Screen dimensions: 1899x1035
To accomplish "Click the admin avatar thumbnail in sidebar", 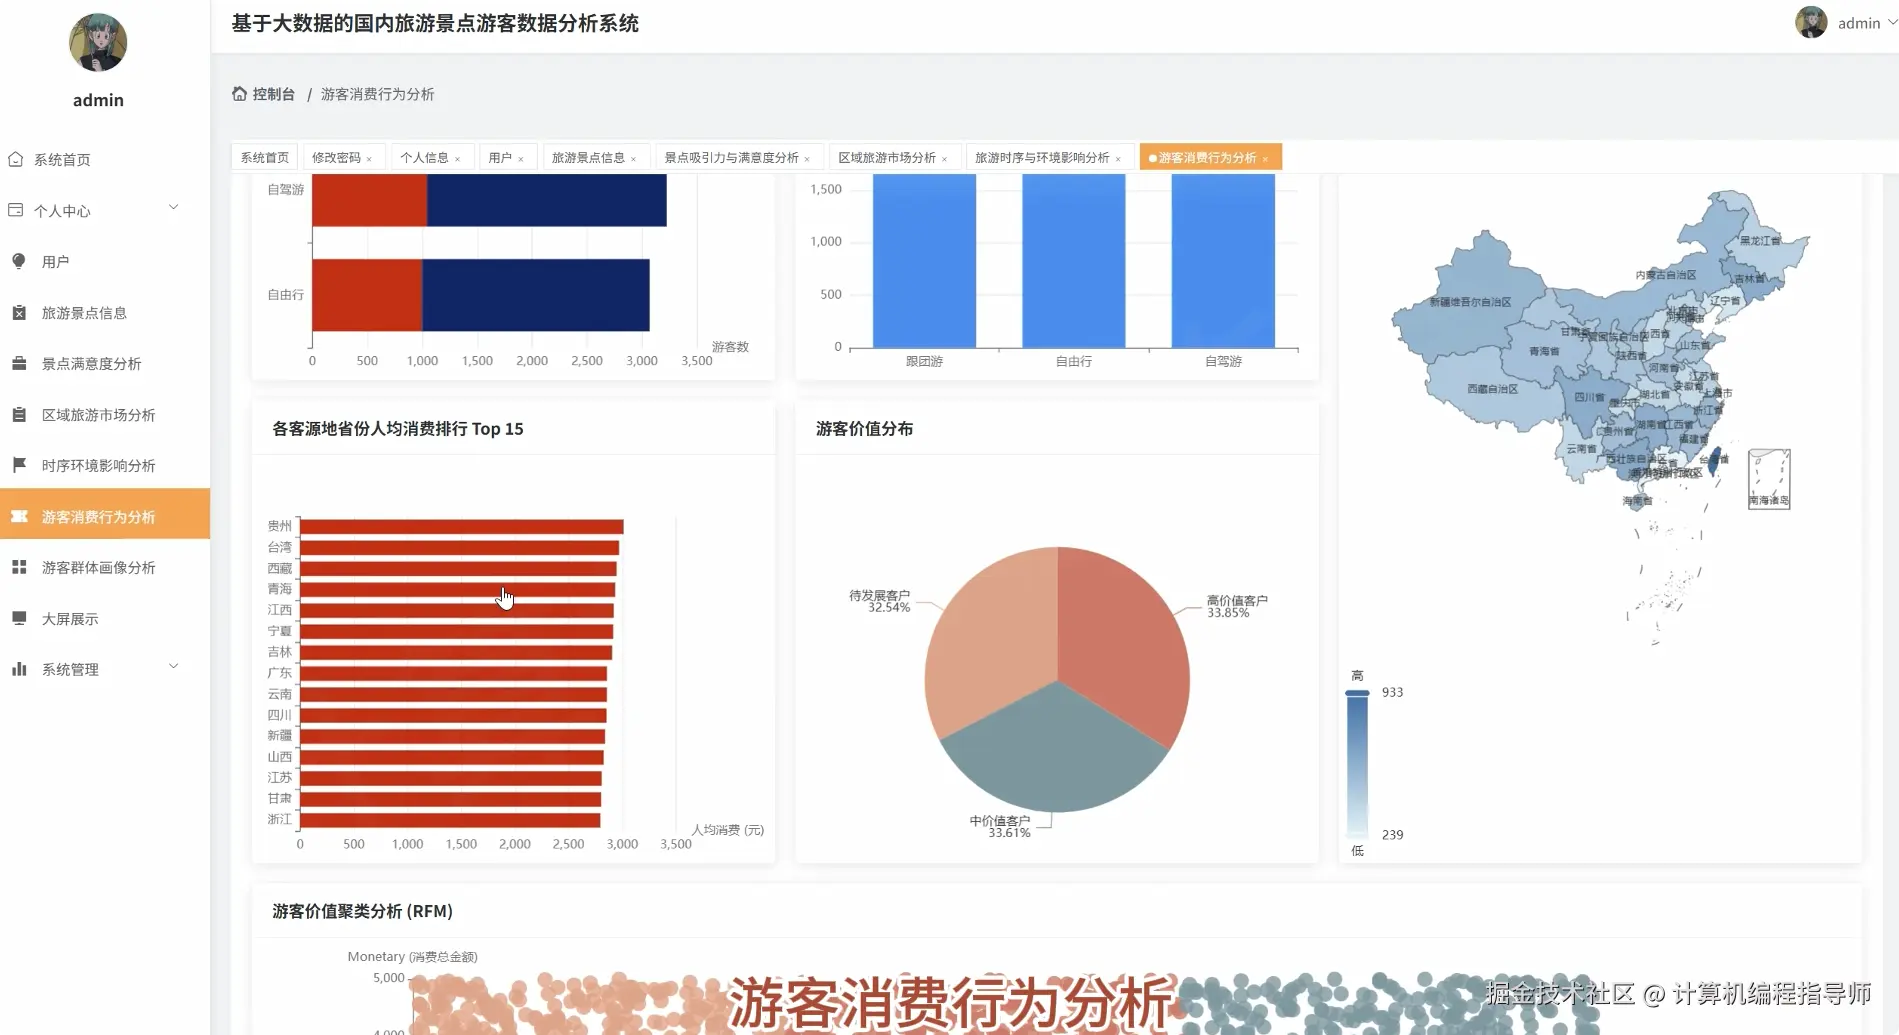I will (x=97, y=42).
